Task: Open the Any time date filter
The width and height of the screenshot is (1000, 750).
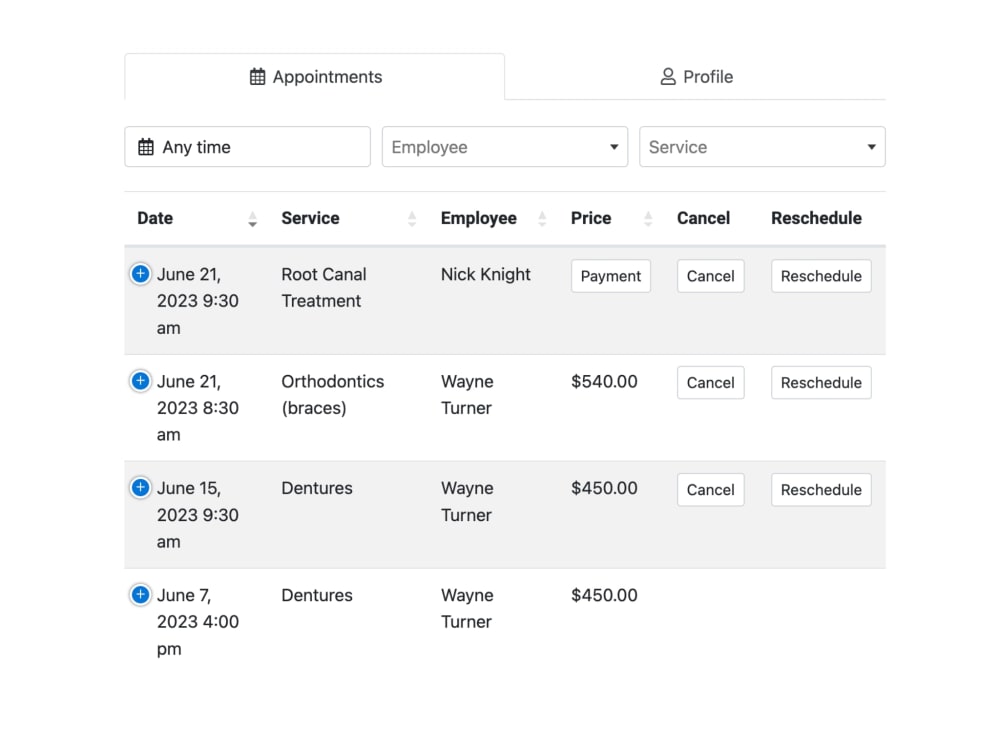Action: (247, 146)
